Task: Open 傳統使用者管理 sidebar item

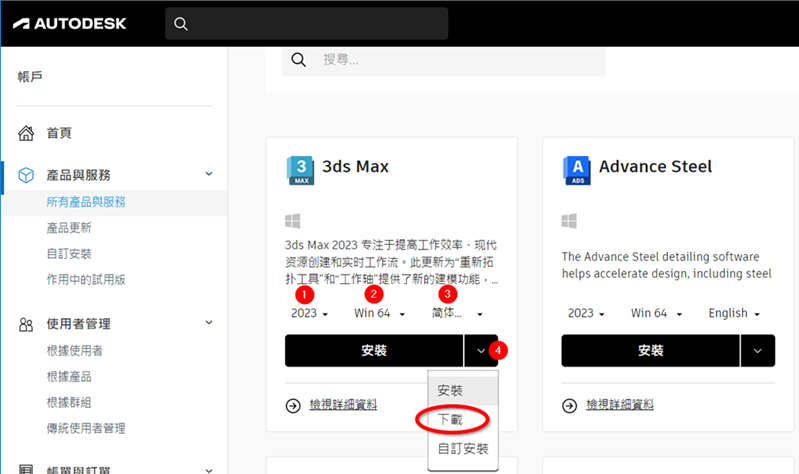Action: pos(86,428)
